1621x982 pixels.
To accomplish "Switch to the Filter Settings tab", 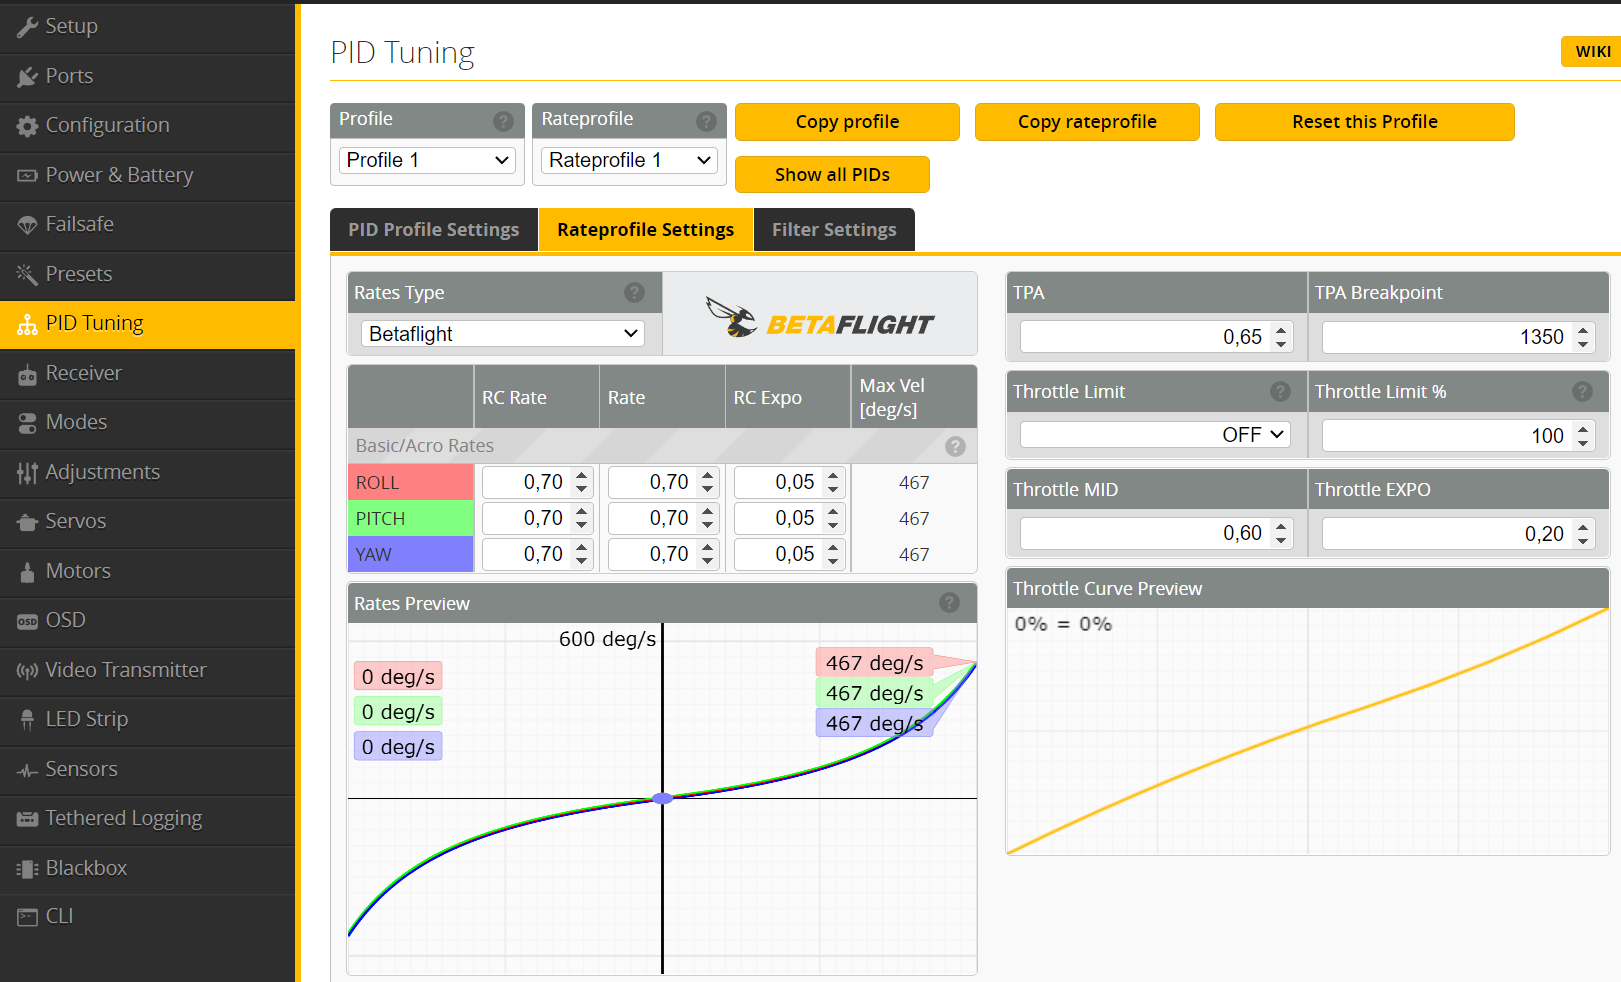I will click(x=833, y=230).
